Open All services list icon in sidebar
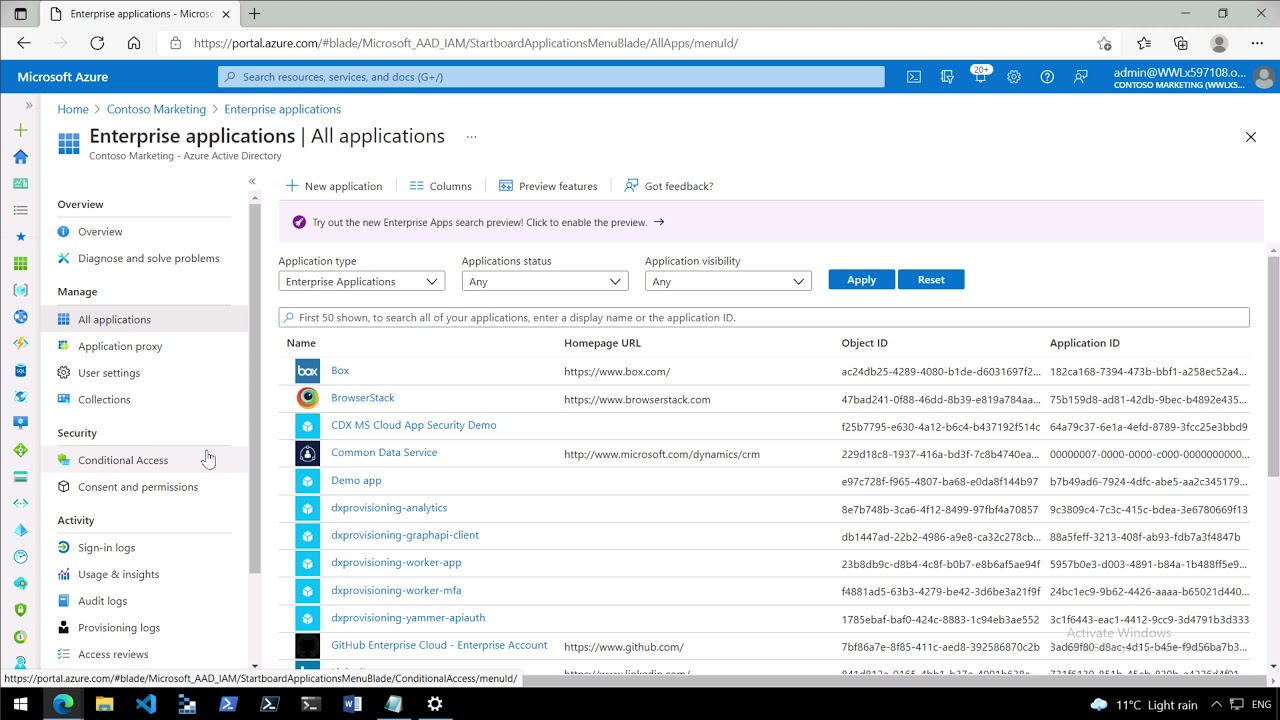1280x720 pixels. (x=20, y=210)
